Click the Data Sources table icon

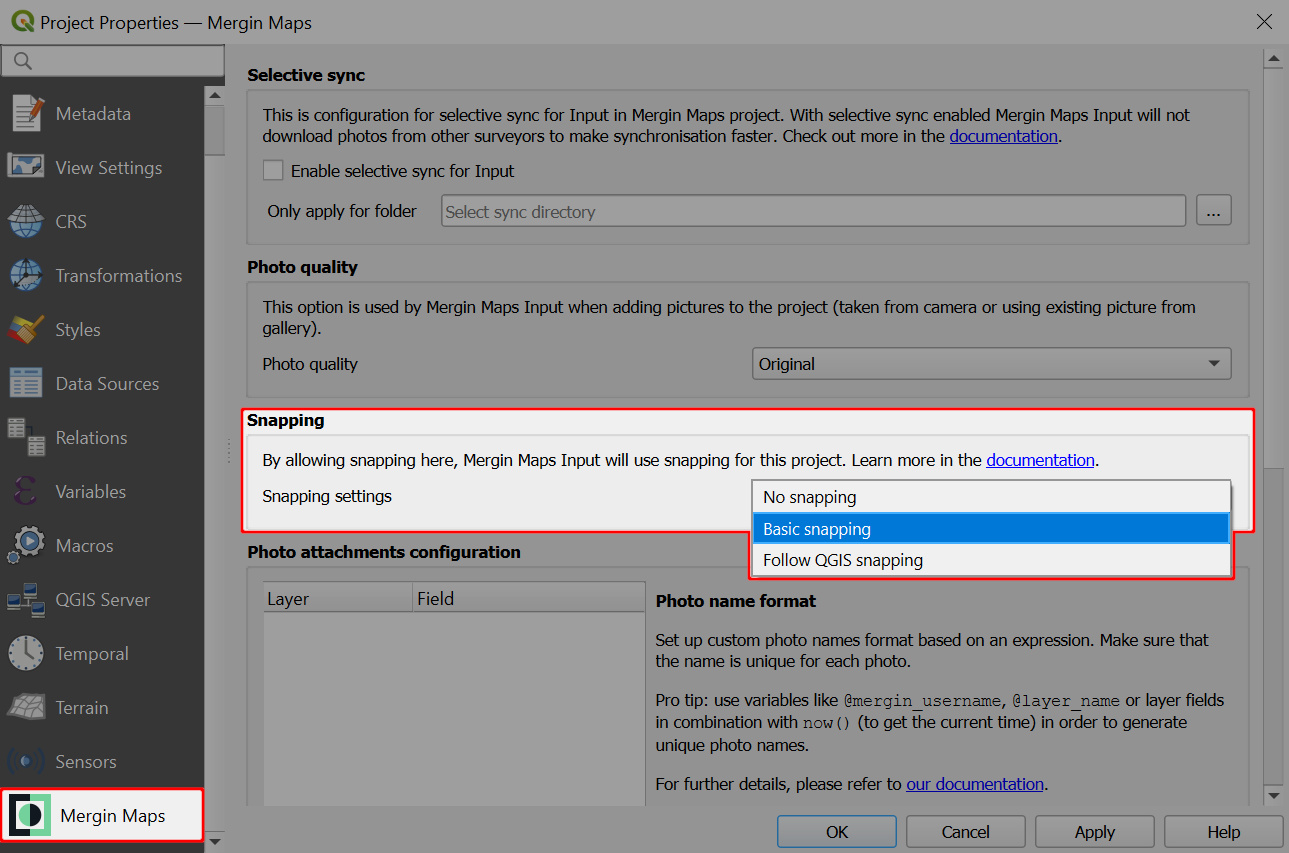coord(26,383)
